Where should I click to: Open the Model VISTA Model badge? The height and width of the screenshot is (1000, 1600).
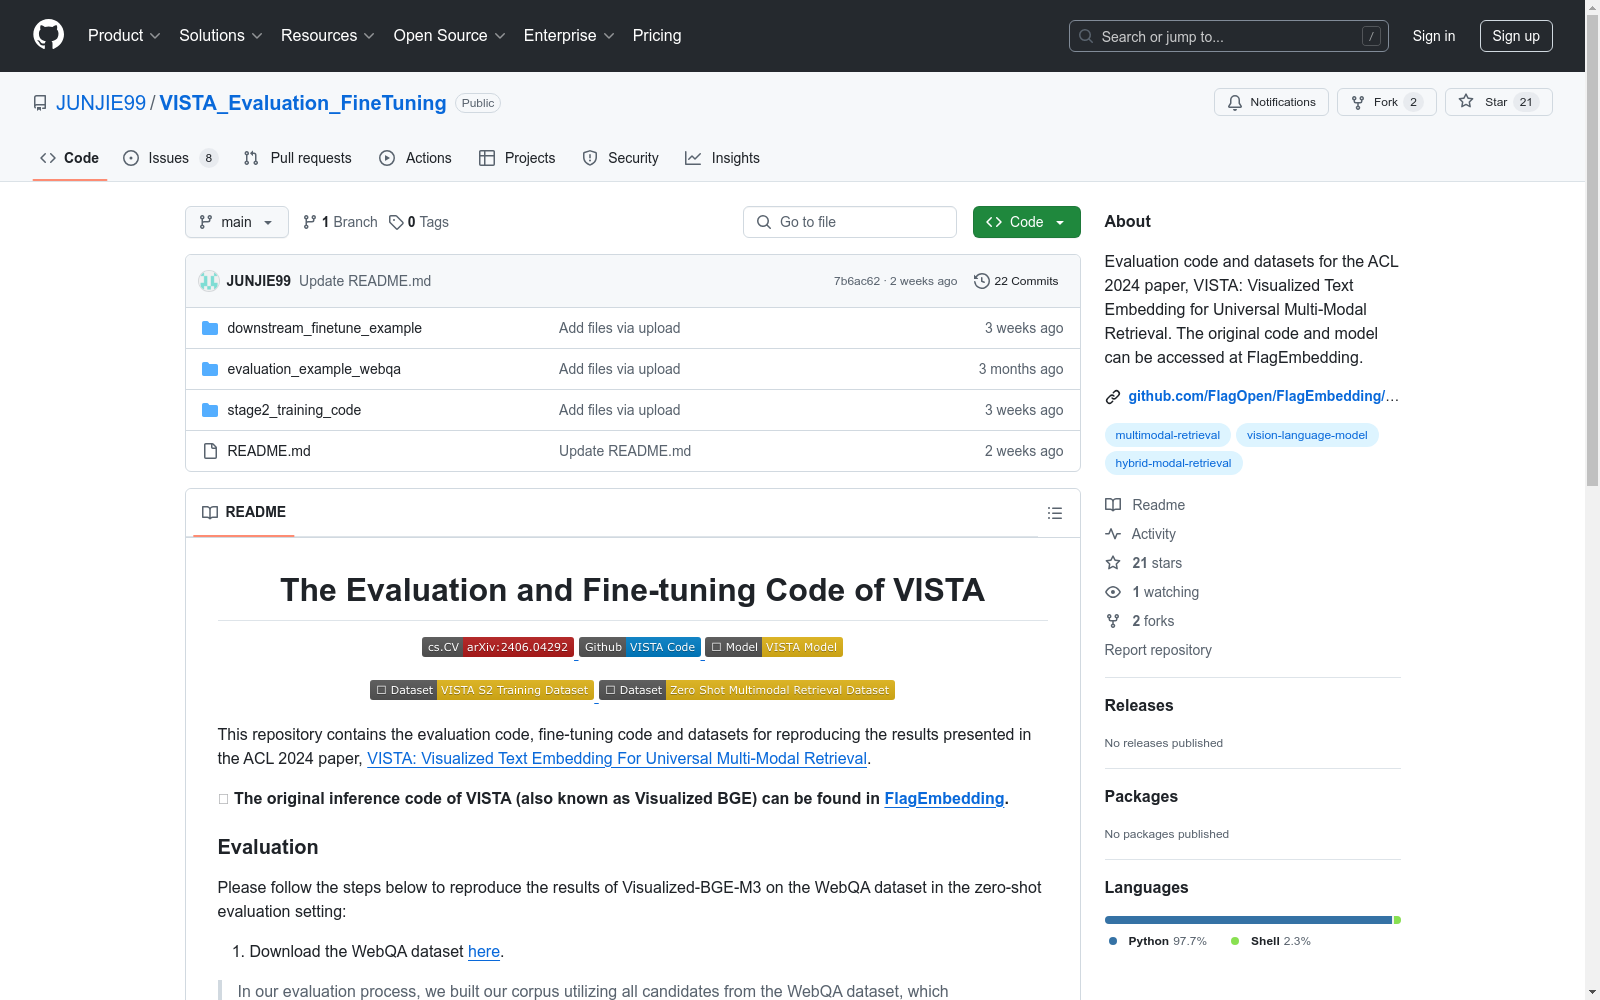pyautogui.click(x=774, y=647)
